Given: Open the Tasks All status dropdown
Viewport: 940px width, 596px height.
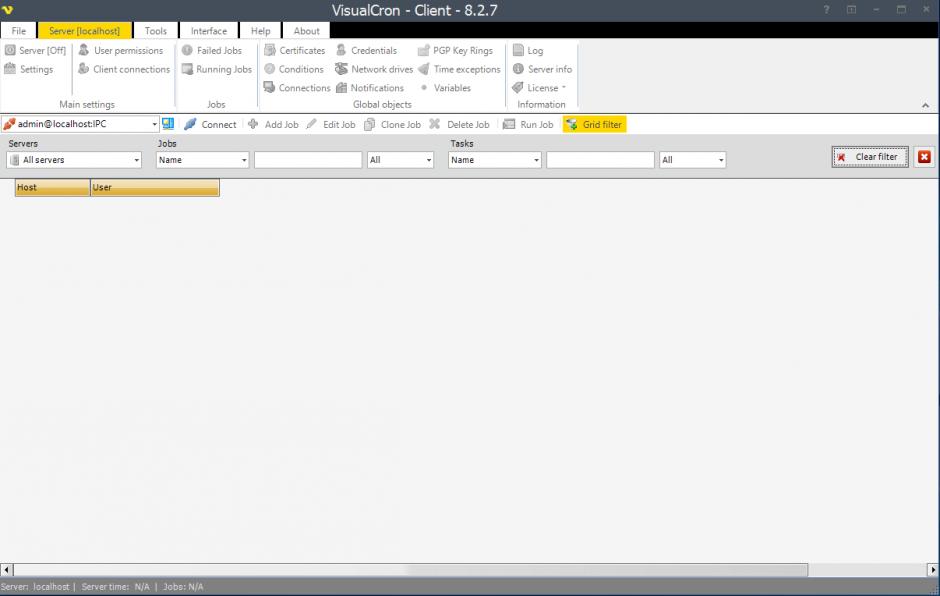Looking at the screenshot, I should tap(721, 160).
